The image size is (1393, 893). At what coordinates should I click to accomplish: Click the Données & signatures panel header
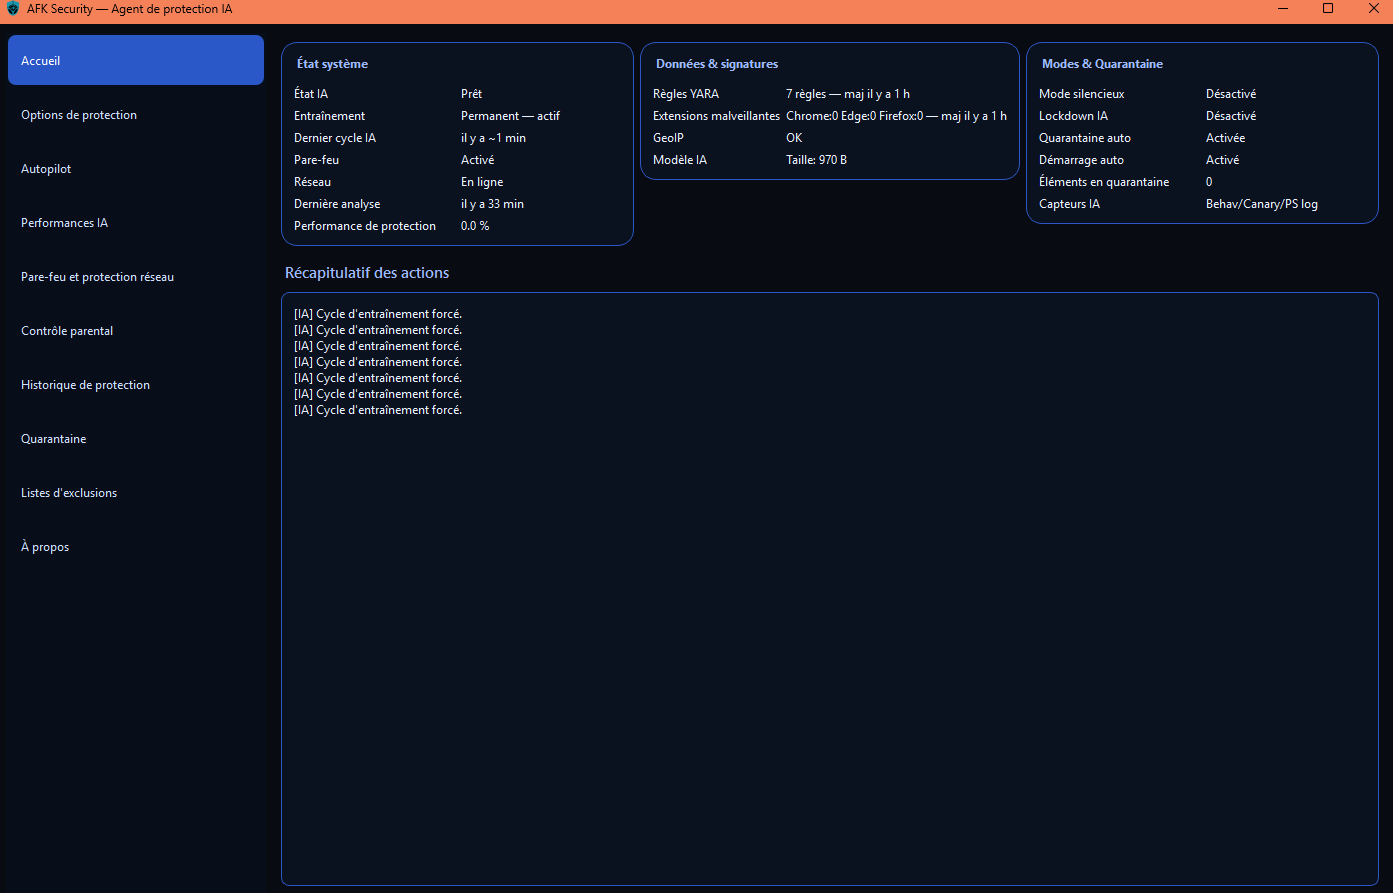point(716,64)
